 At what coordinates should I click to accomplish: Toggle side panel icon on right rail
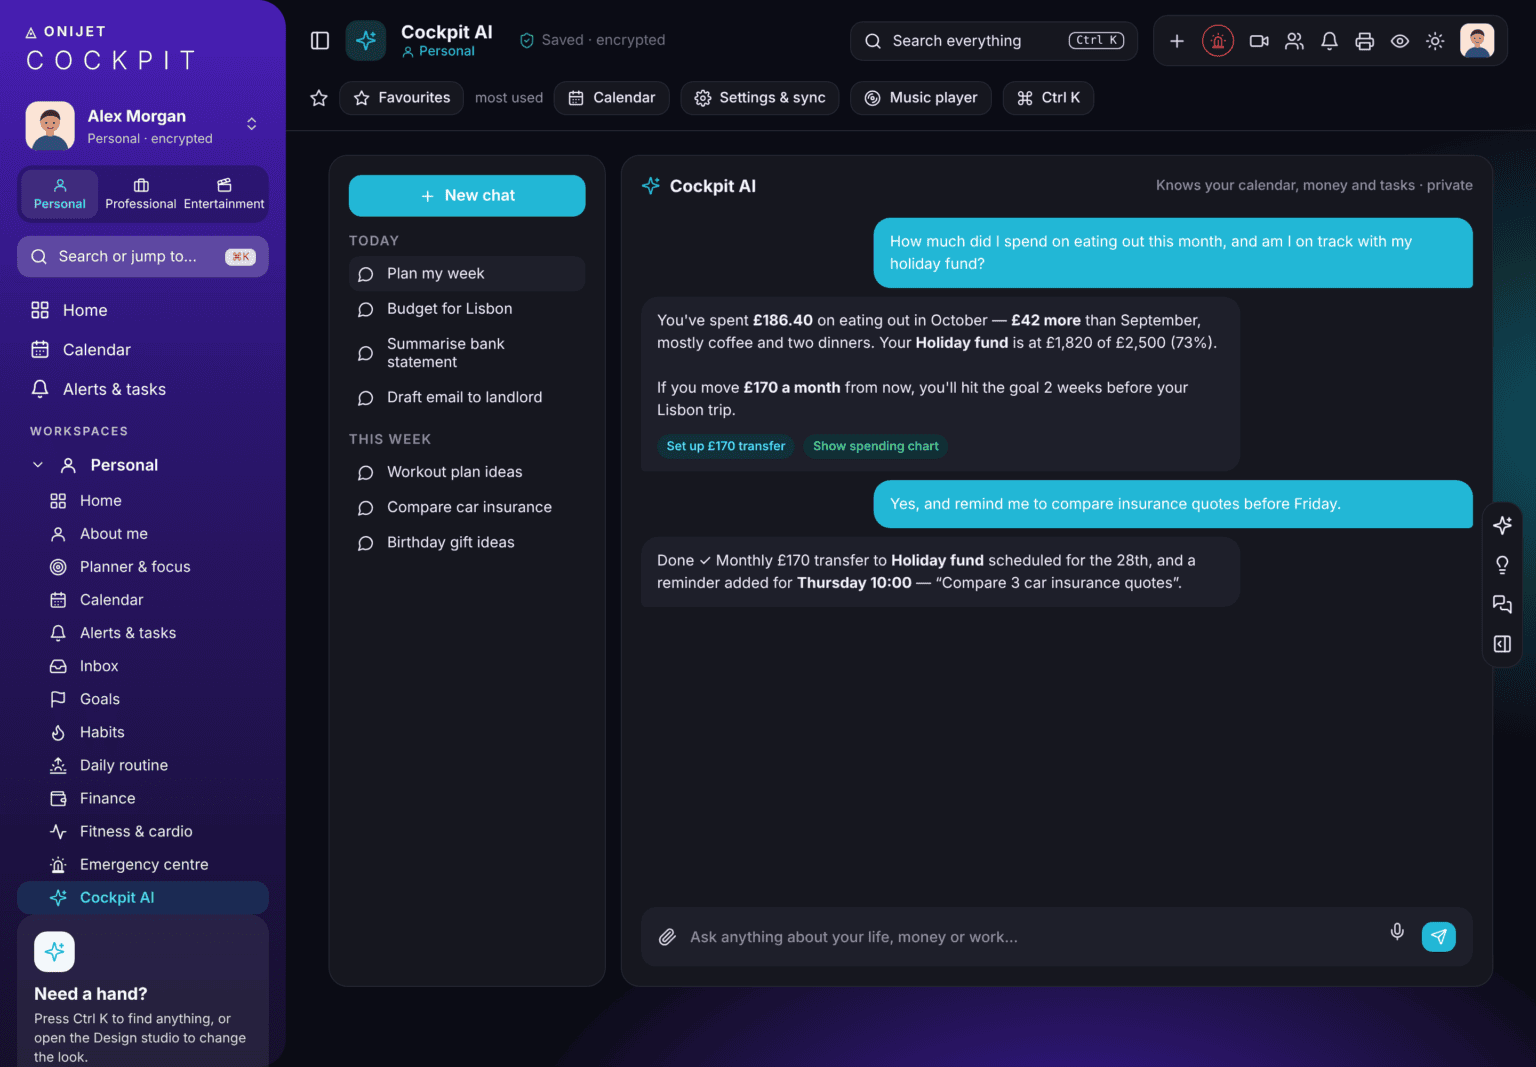pyautogui.click(x=1502, y=644)
